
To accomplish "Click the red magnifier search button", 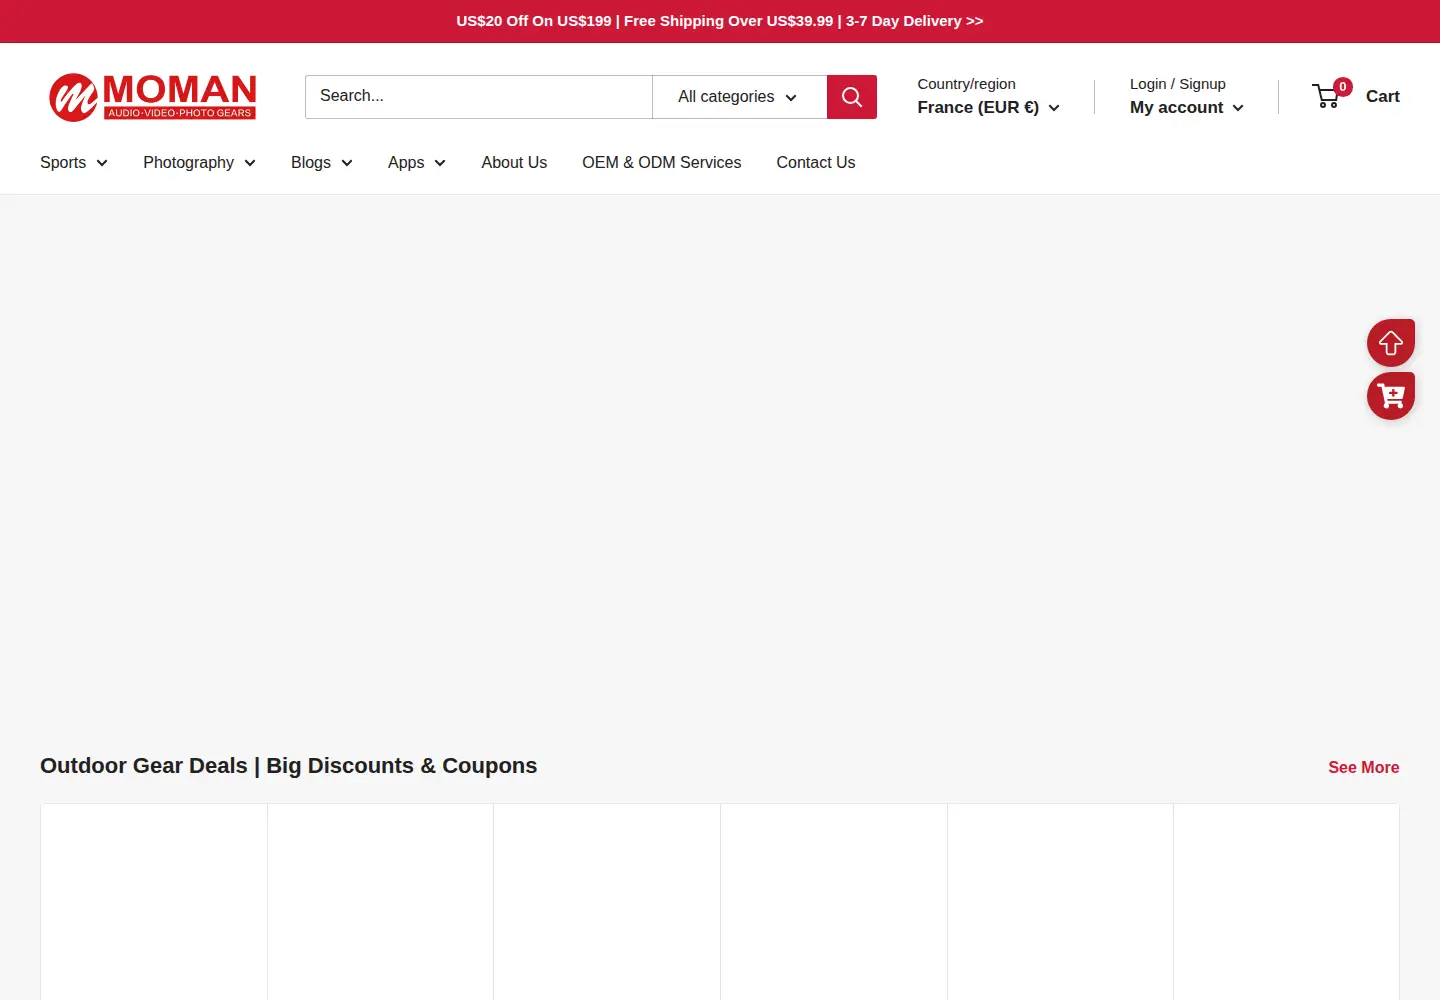I will point(852,97).
